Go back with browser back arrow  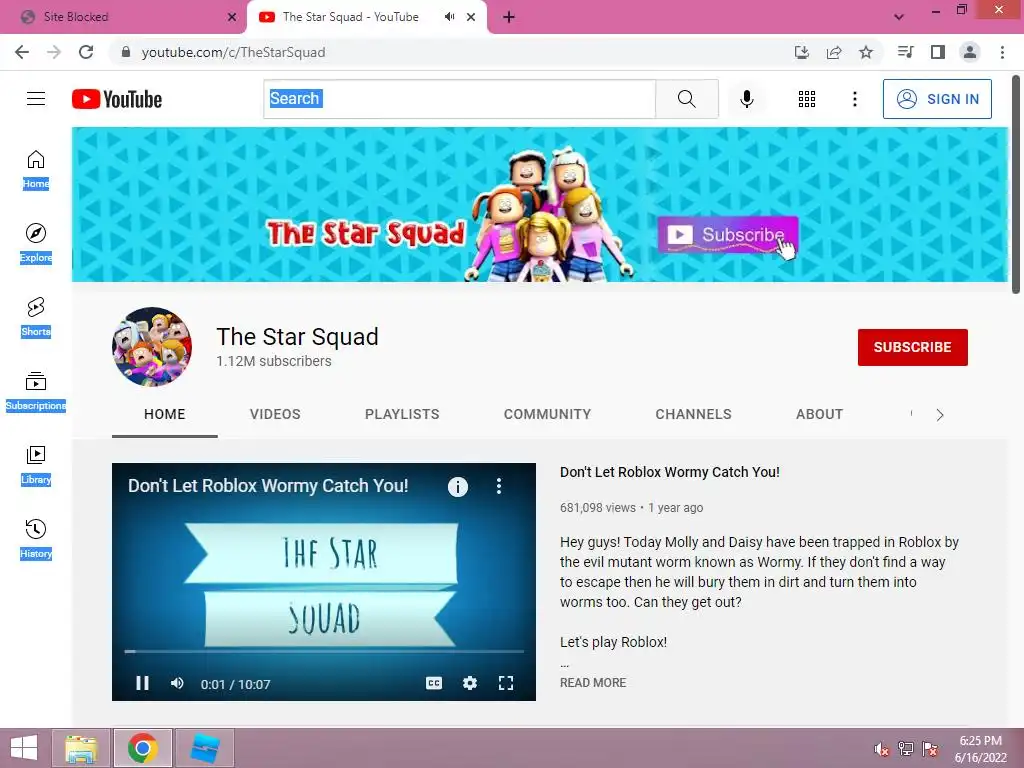pyautogui.click(x=22, y=52)
